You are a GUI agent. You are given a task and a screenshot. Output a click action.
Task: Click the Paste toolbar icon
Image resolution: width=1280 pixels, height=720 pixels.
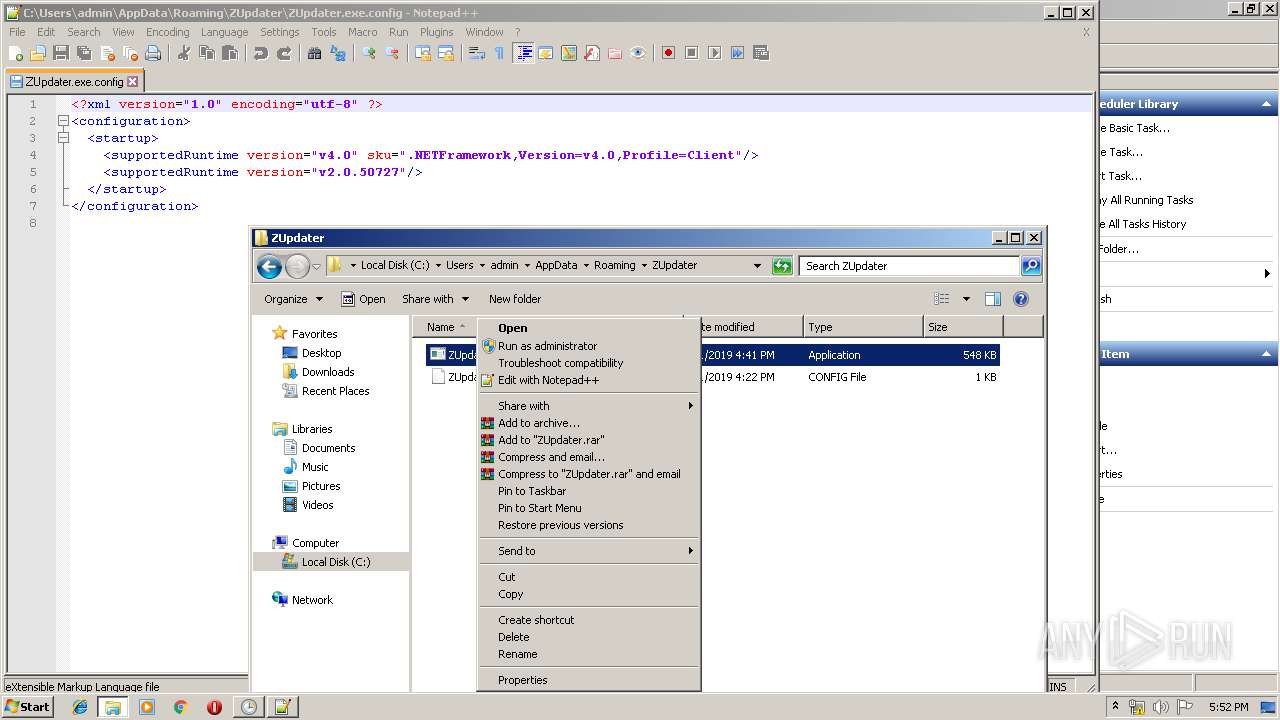tap(230, 53)
